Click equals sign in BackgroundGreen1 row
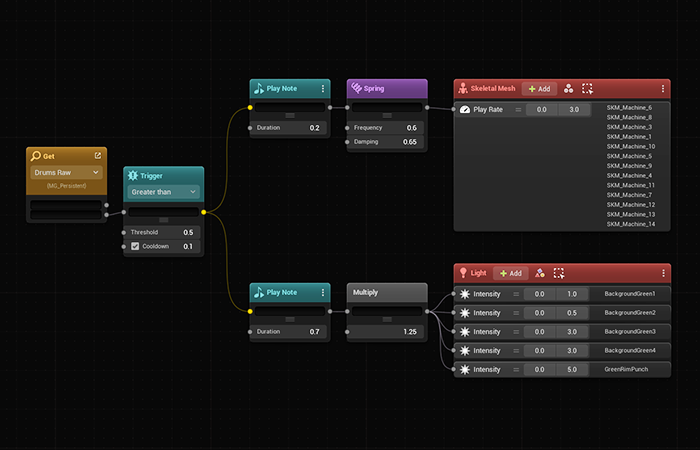 click(516, 294)
